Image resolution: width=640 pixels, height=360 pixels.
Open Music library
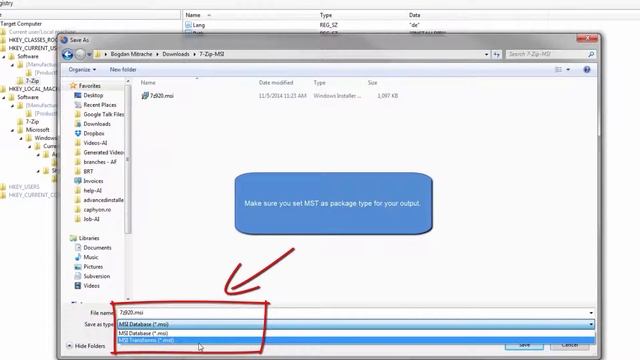pos(91,257)
